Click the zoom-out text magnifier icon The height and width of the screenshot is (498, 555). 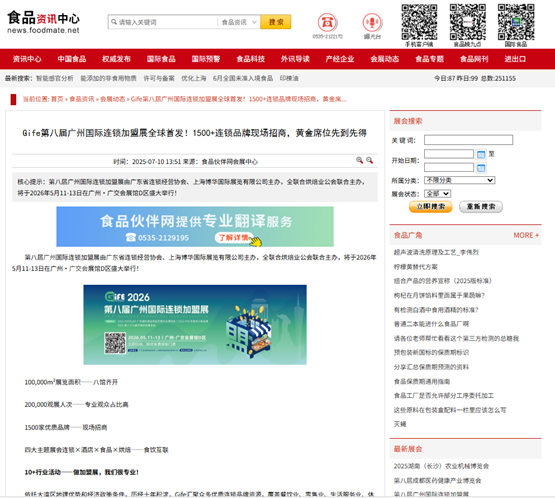tap(370, 160)
